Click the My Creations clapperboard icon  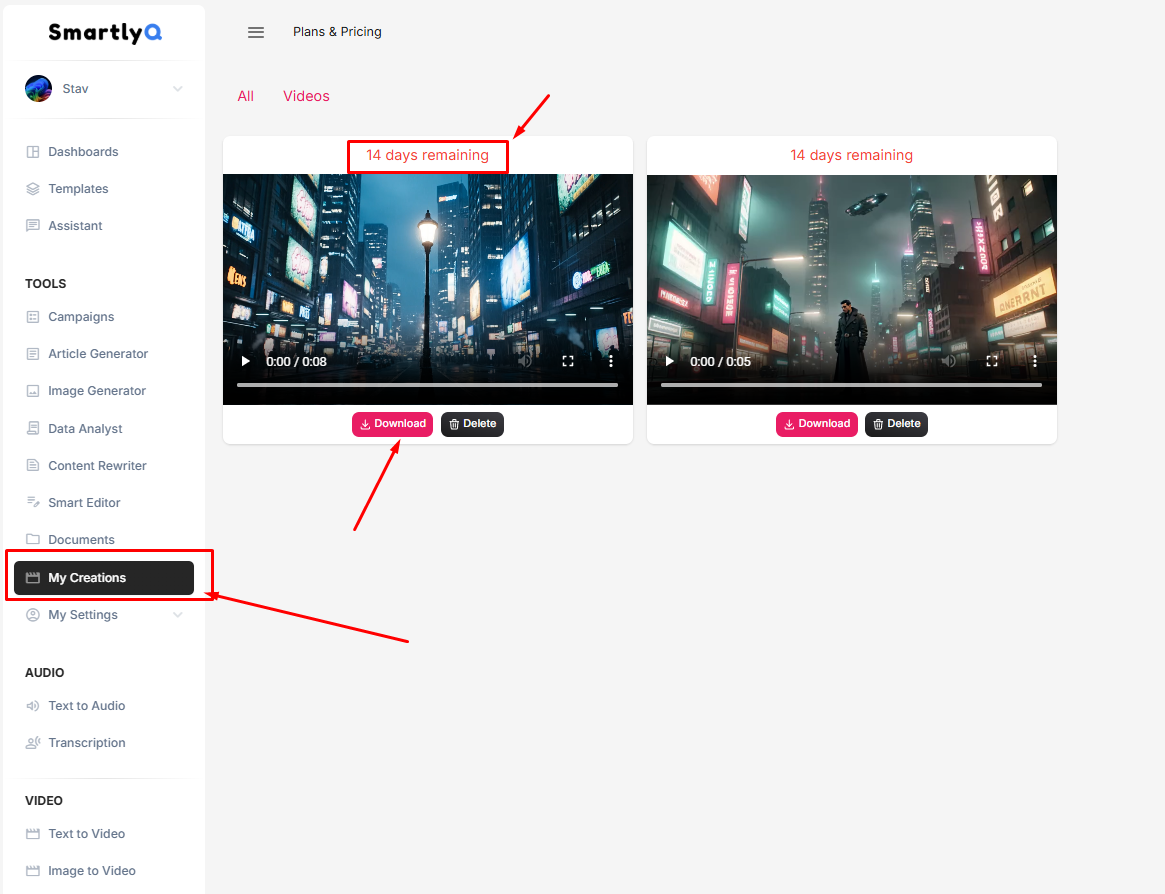(x=33, y=577)
